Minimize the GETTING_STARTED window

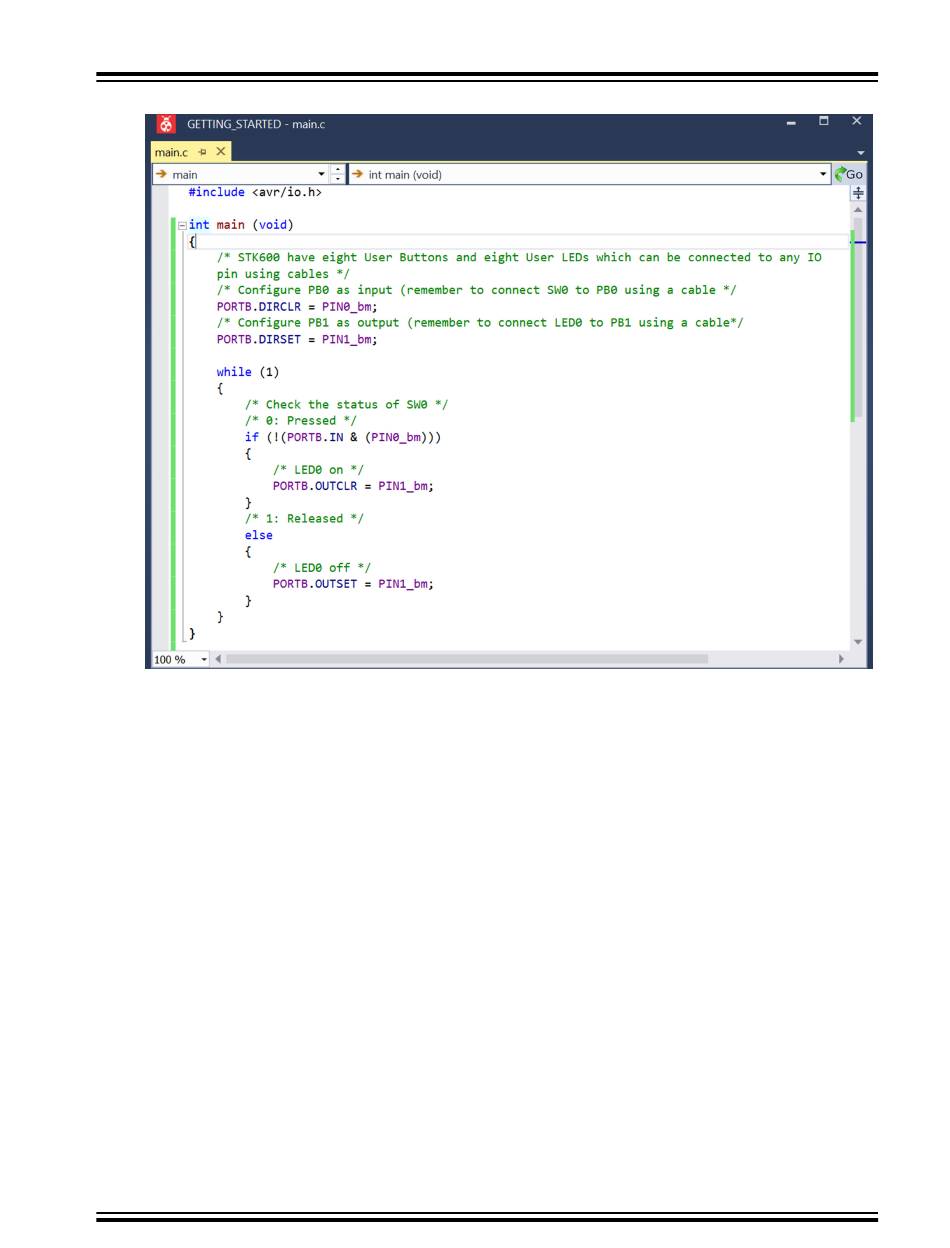click(791, 123)
